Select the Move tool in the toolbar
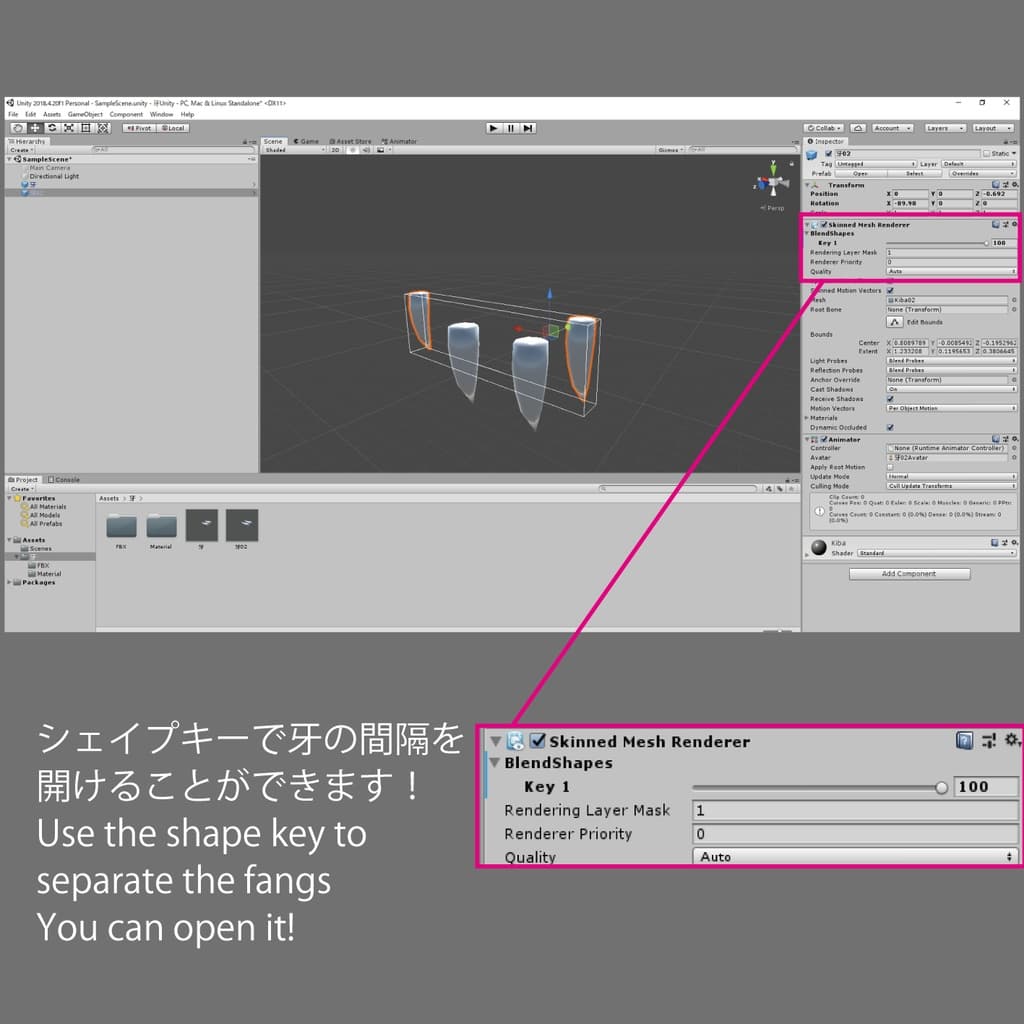This screenshot has width=1024, height=1024. tap(35, 128)
